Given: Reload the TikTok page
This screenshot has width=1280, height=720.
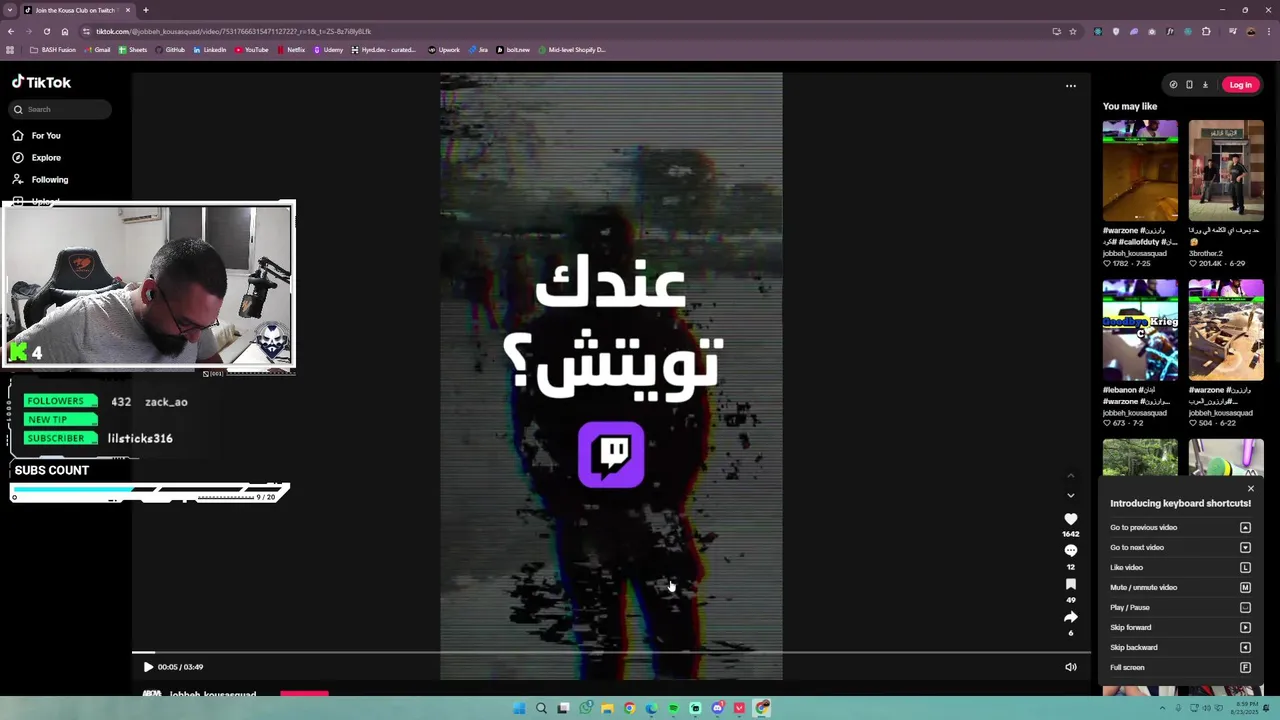Looking at the screenshot, I should pos(46,31).
